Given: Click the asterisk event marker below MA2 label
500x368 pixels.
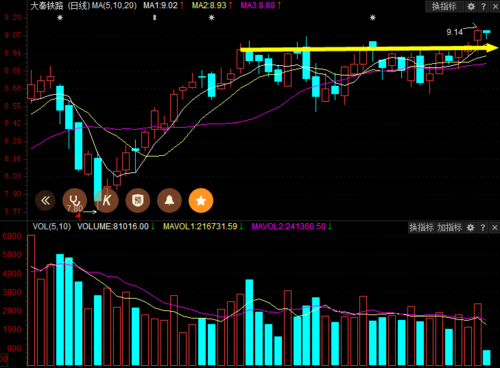Looking at the screenshot, I should (x=211, y=18).
